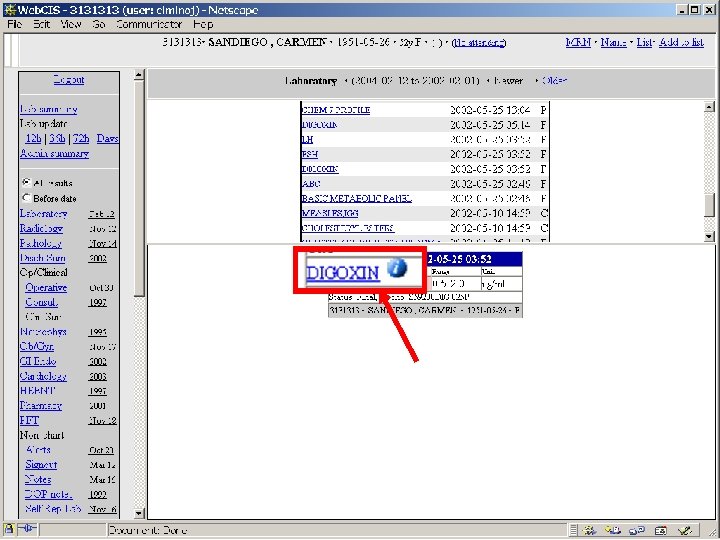Screen dimensions: 720x540
Task: Open the DOP notes link
Action: click(49, 495)
